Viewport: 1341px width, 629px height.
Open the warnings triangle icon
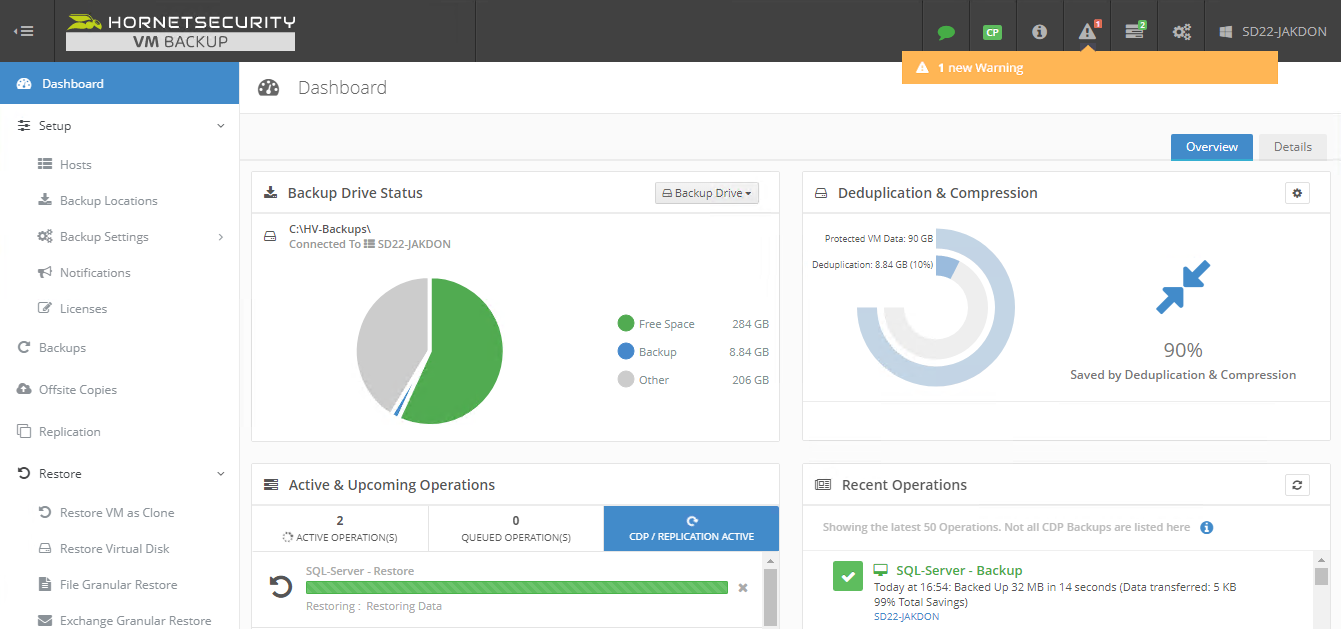pos(1088,31)
